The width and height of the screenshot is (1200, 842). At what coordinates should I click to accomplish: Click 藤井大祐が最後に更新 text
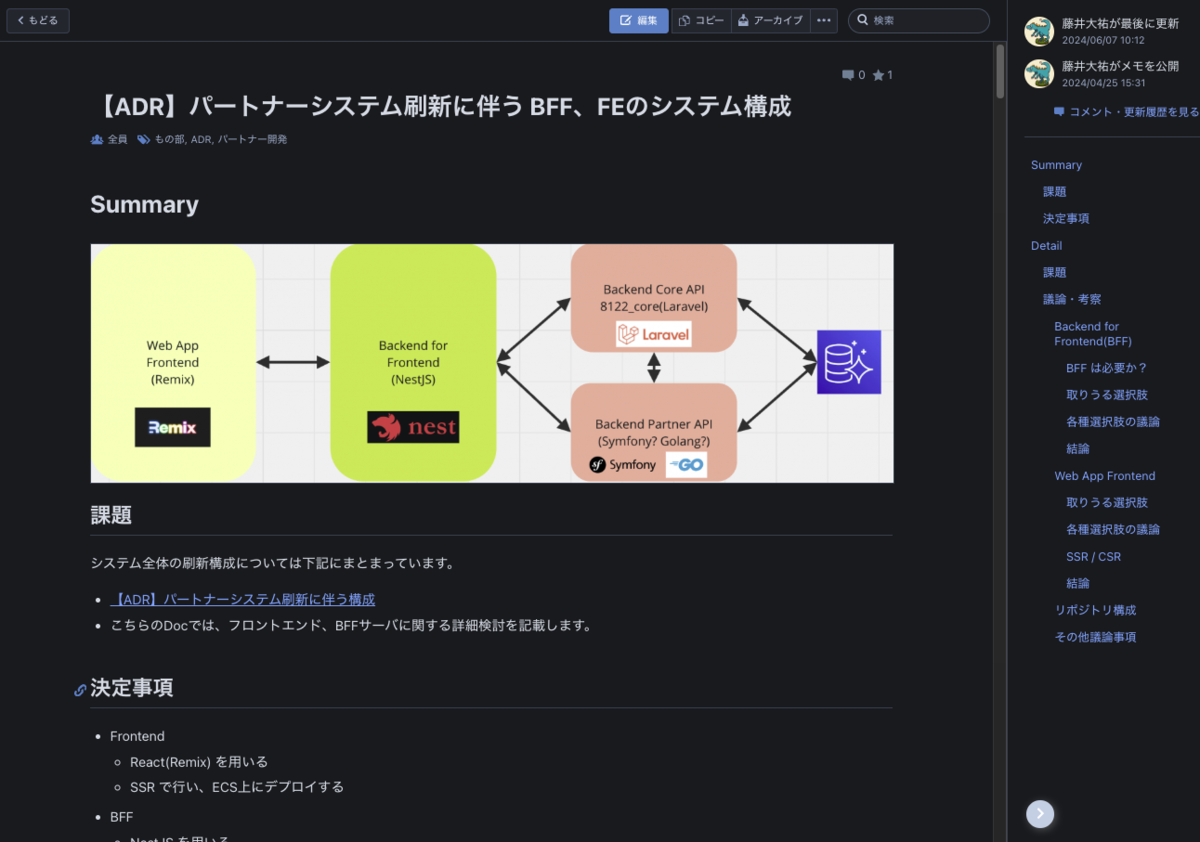tap(1120, 23)
